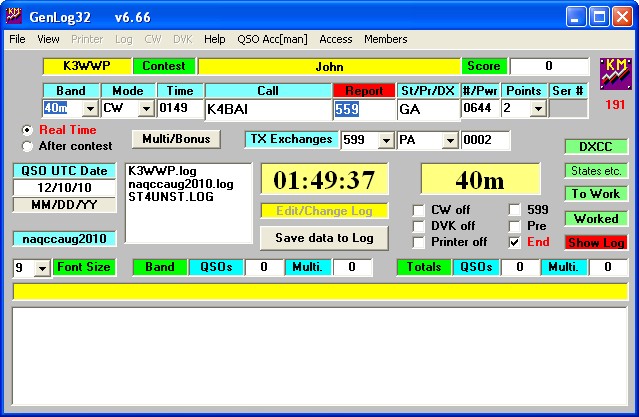The height and width of the screenshot is (417, 639).
Task: Toggle the DVK off checkbox
Action: point(419,226)
